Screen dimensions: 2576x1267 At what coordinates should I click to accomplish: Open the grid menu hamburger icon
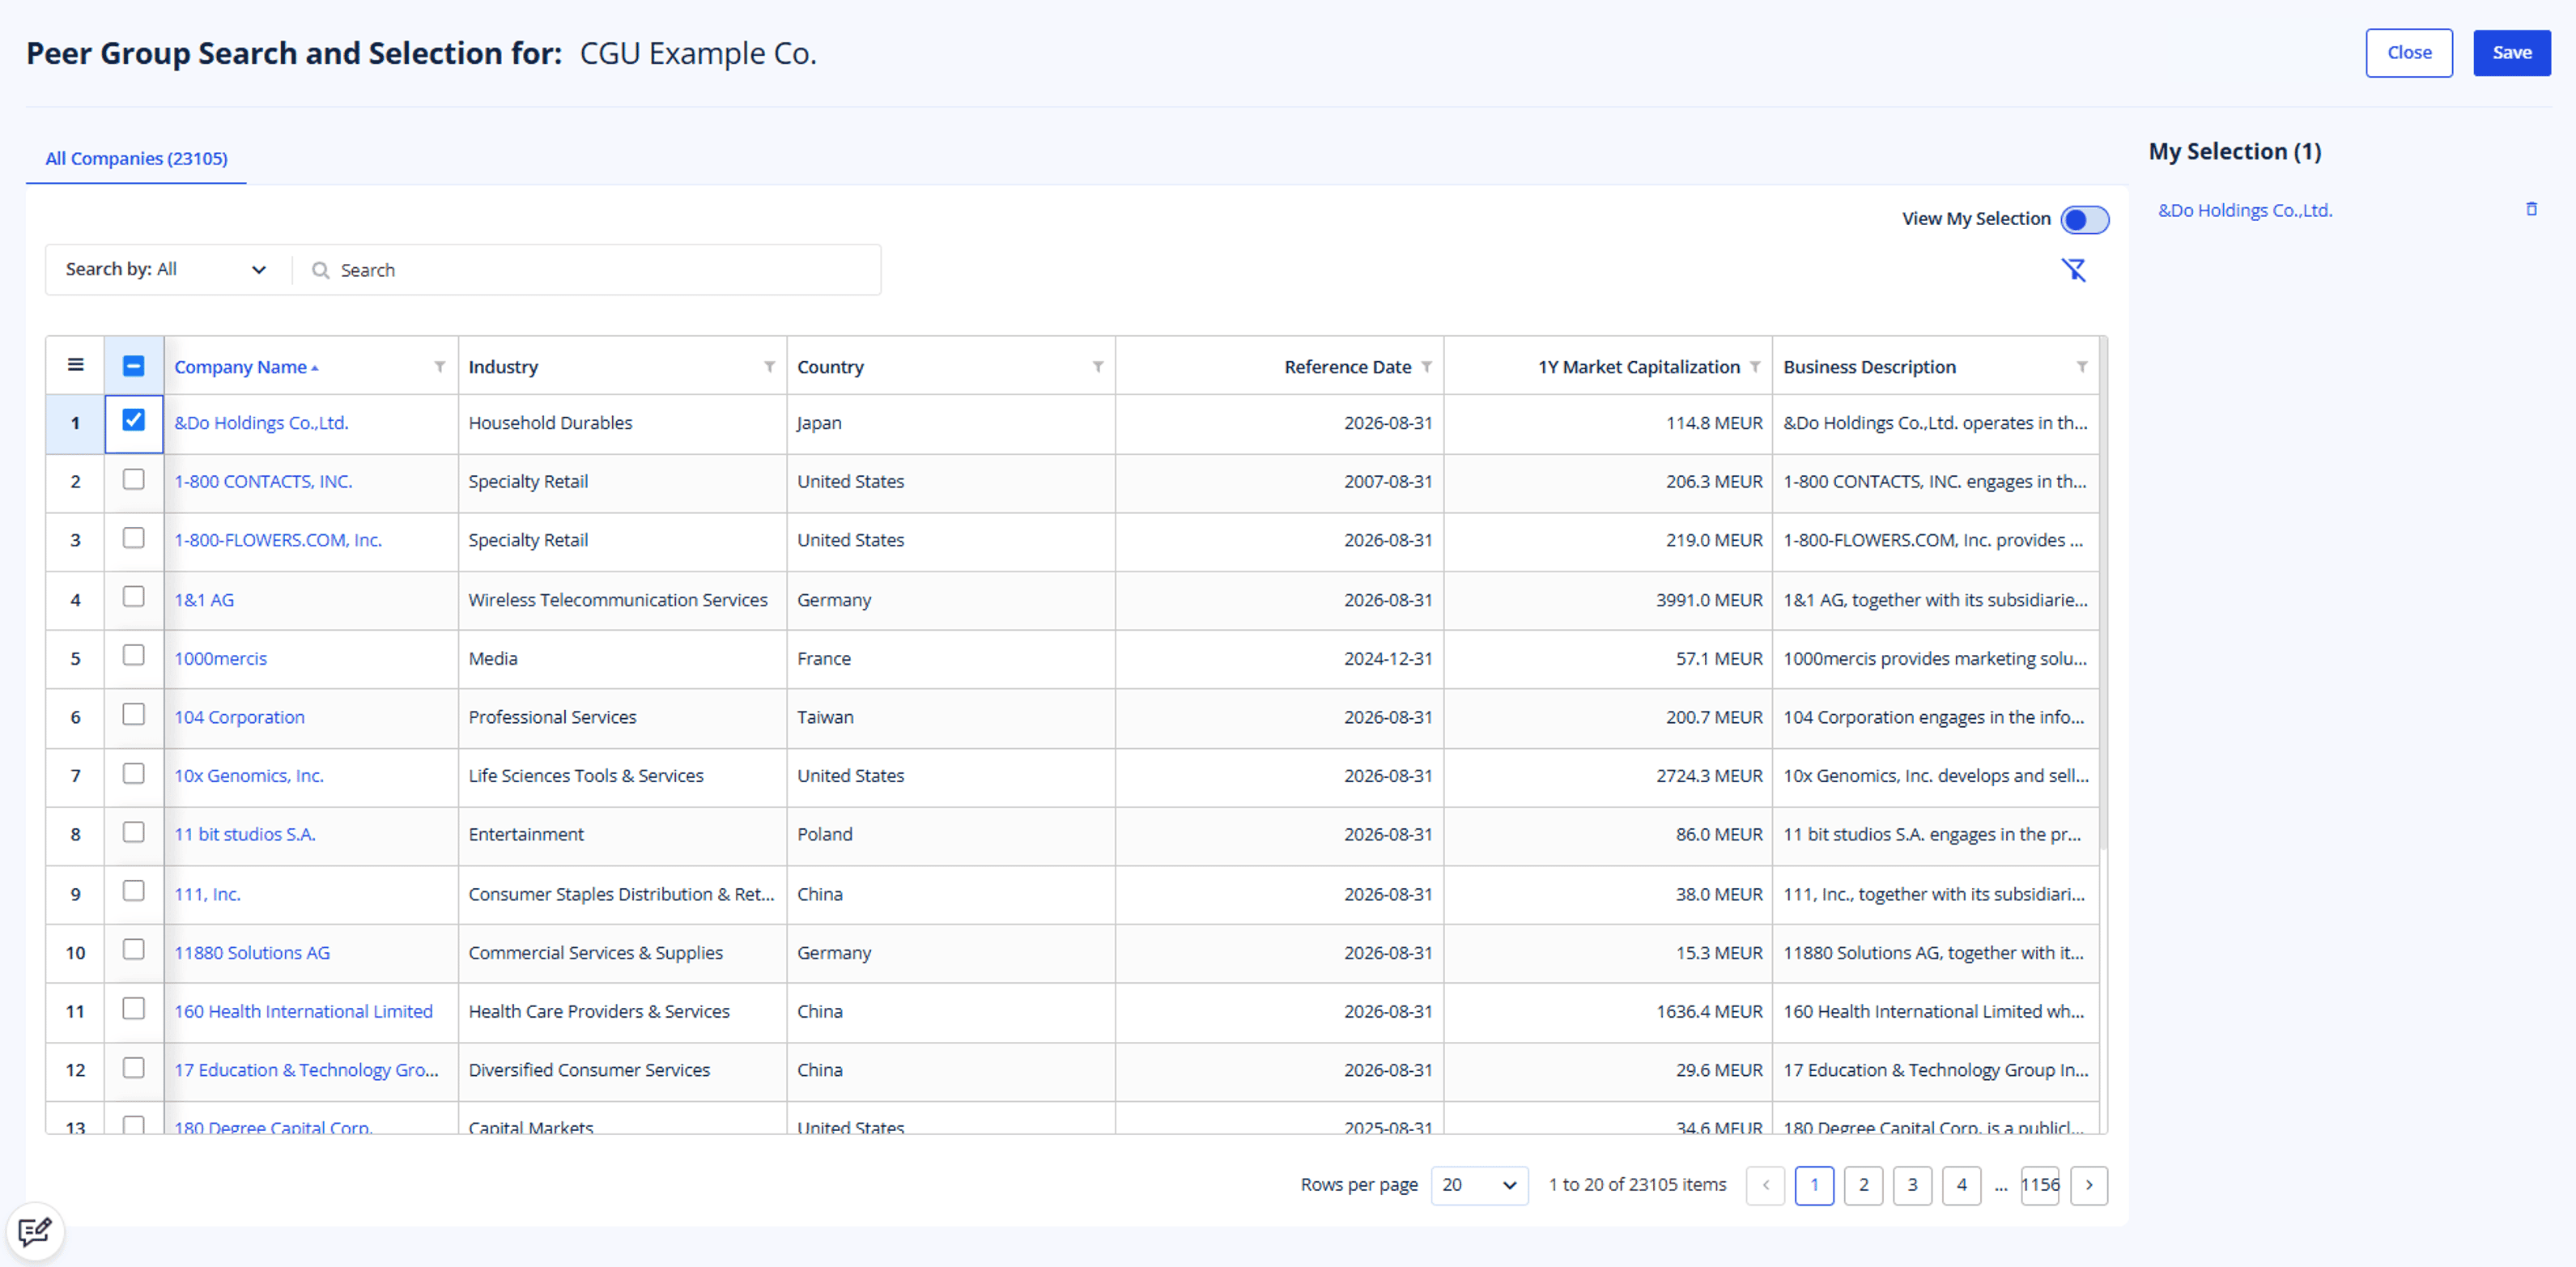coord(75,365)
